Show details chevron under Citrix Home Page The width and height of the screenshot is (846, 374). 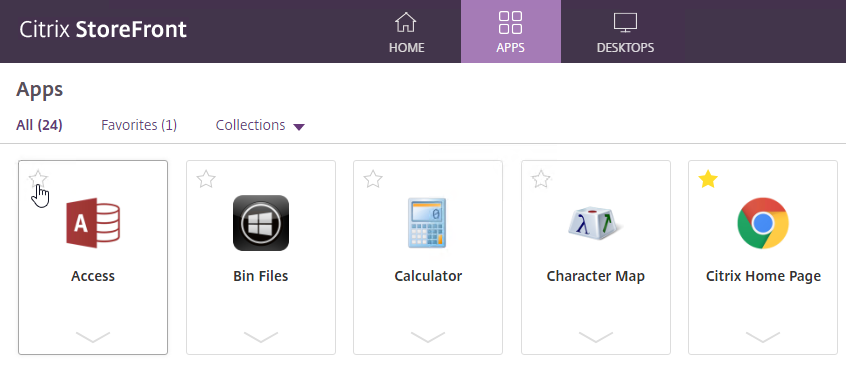(x=763, y=337)
